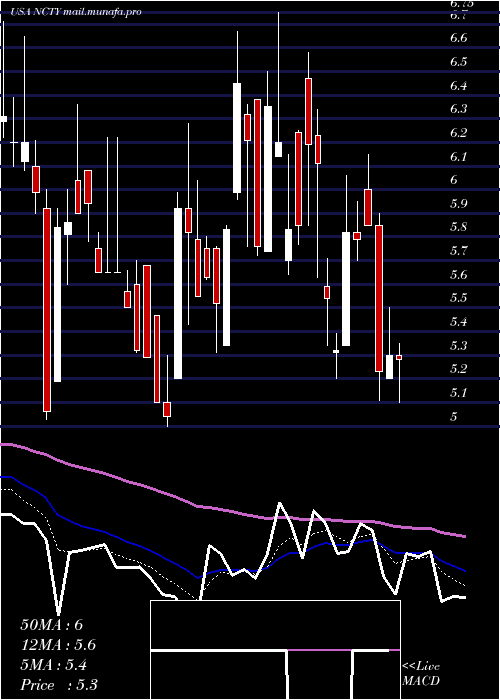This screenshot has height=700, width=500.
Task: Click the 50MA : 6 label
Action: (52, 625)
